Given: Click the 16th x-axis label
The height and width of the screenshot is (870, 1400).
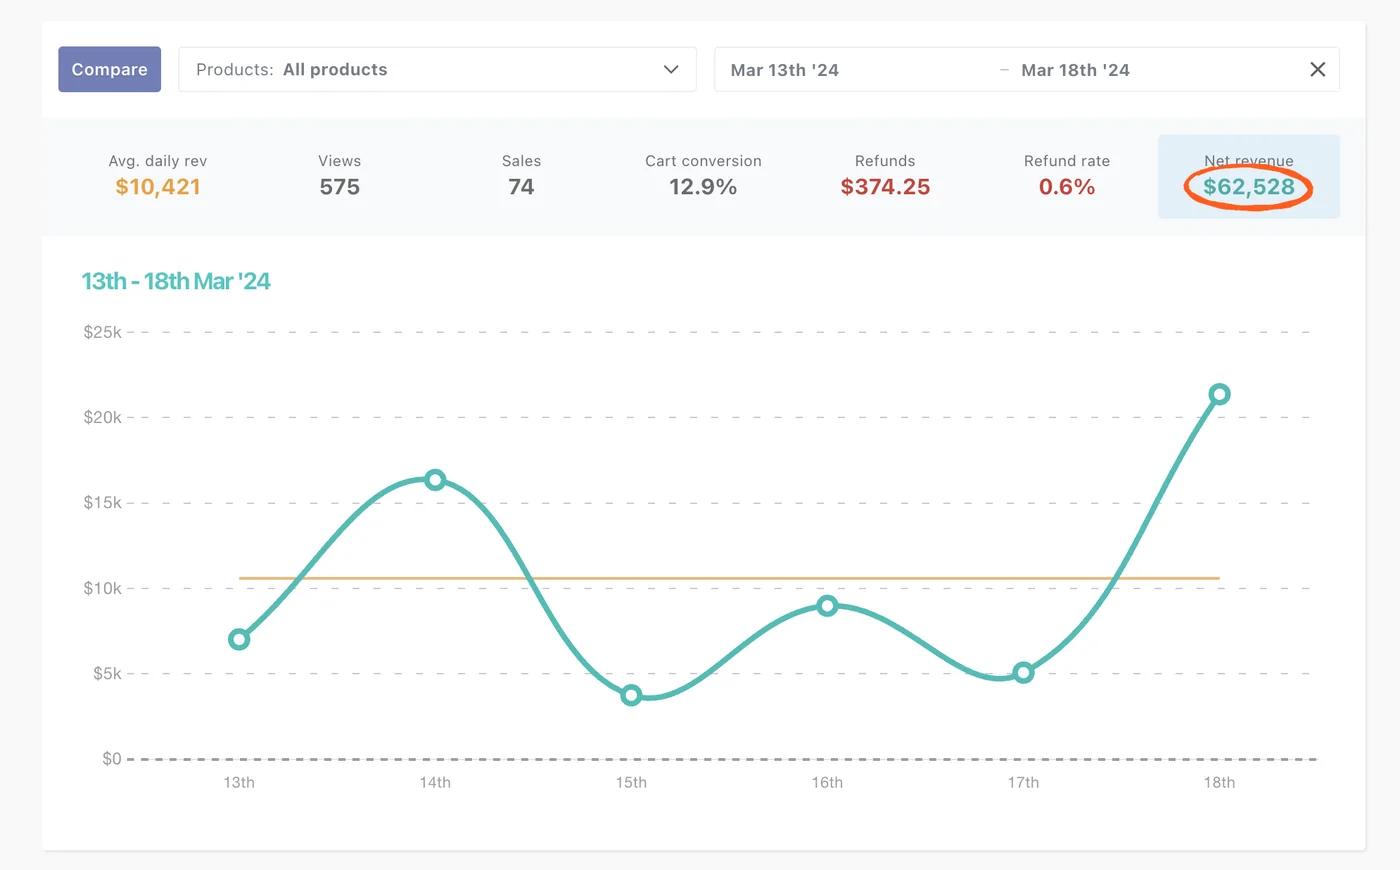Looking at the screenshot, I should pyautogui.click(x=827, y=783).
